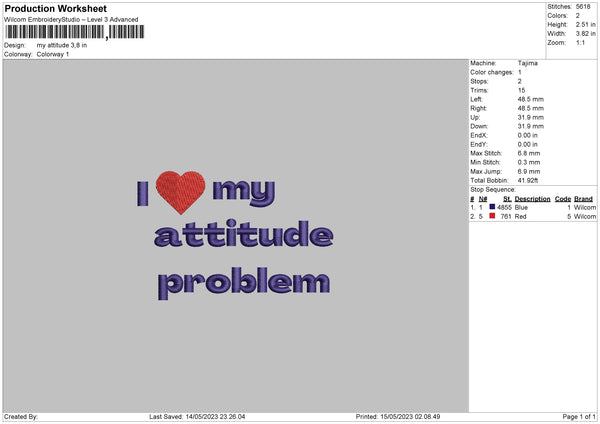Click the Max Stitch value 6.8 mm
Screen dimensions: 600x424
tap(529, 153)
